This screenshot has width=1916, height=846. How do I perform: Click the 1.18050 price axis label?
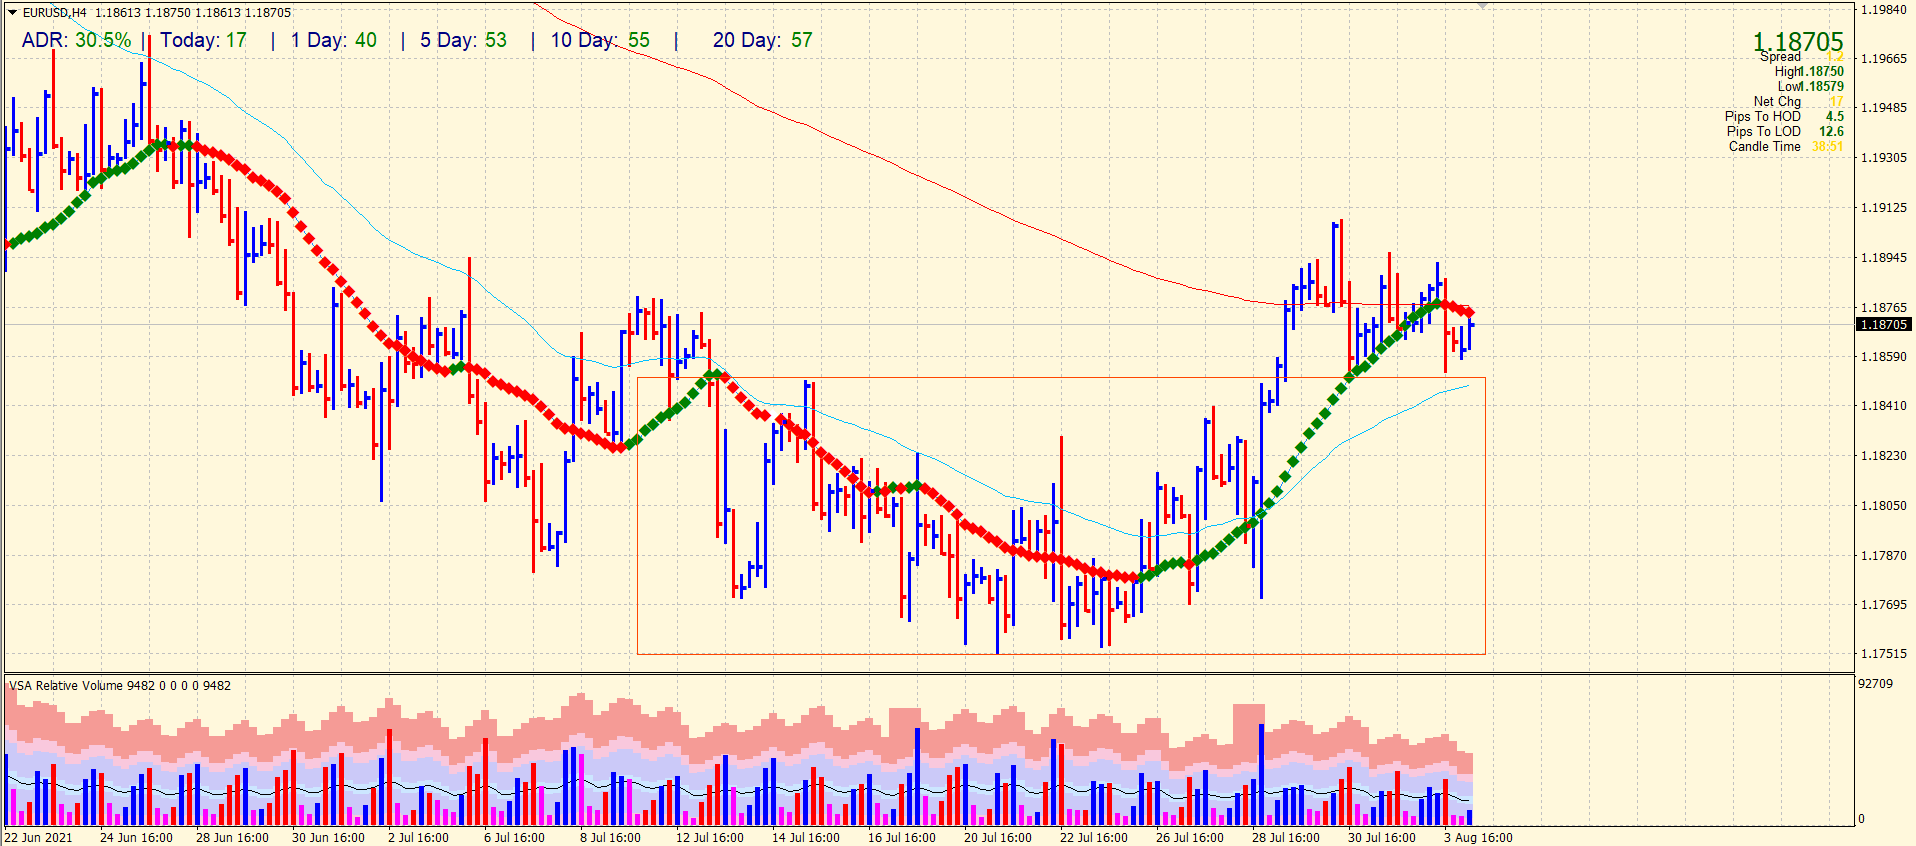click(1883, 506)
